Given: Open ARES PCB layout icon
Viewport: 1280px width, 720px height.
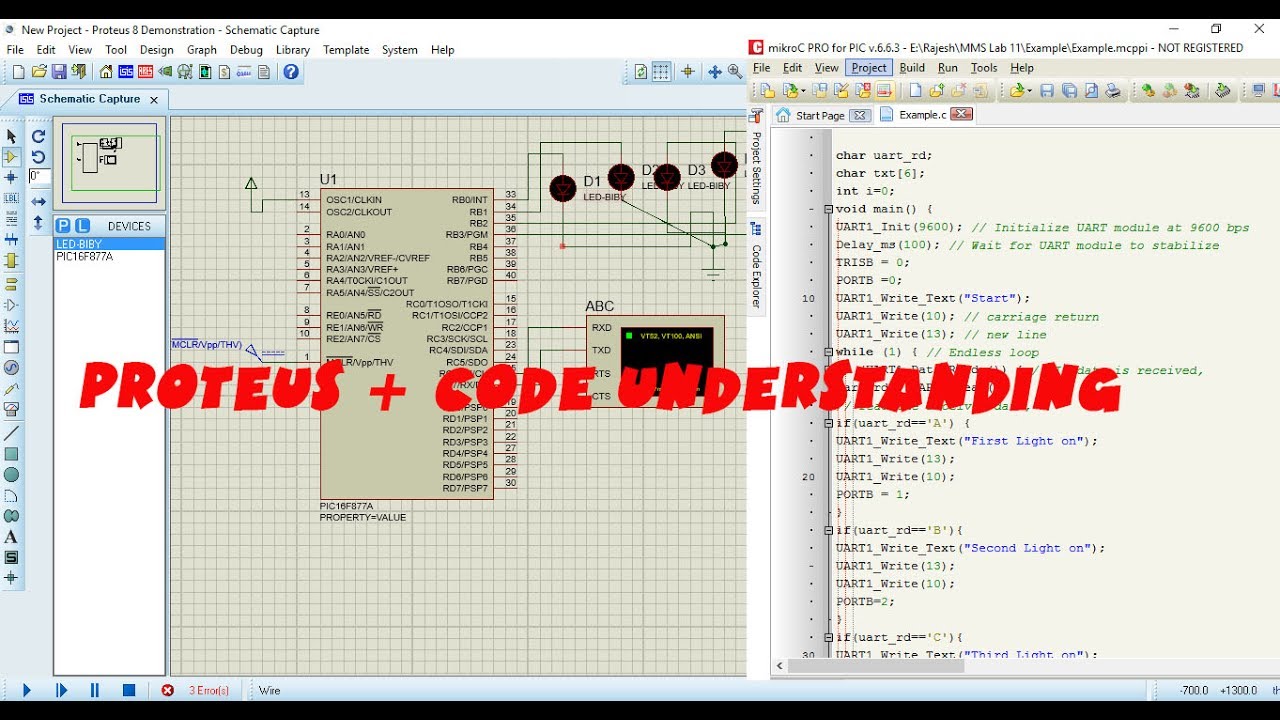Looking at the screenshot, I should [x=146, y=72].
